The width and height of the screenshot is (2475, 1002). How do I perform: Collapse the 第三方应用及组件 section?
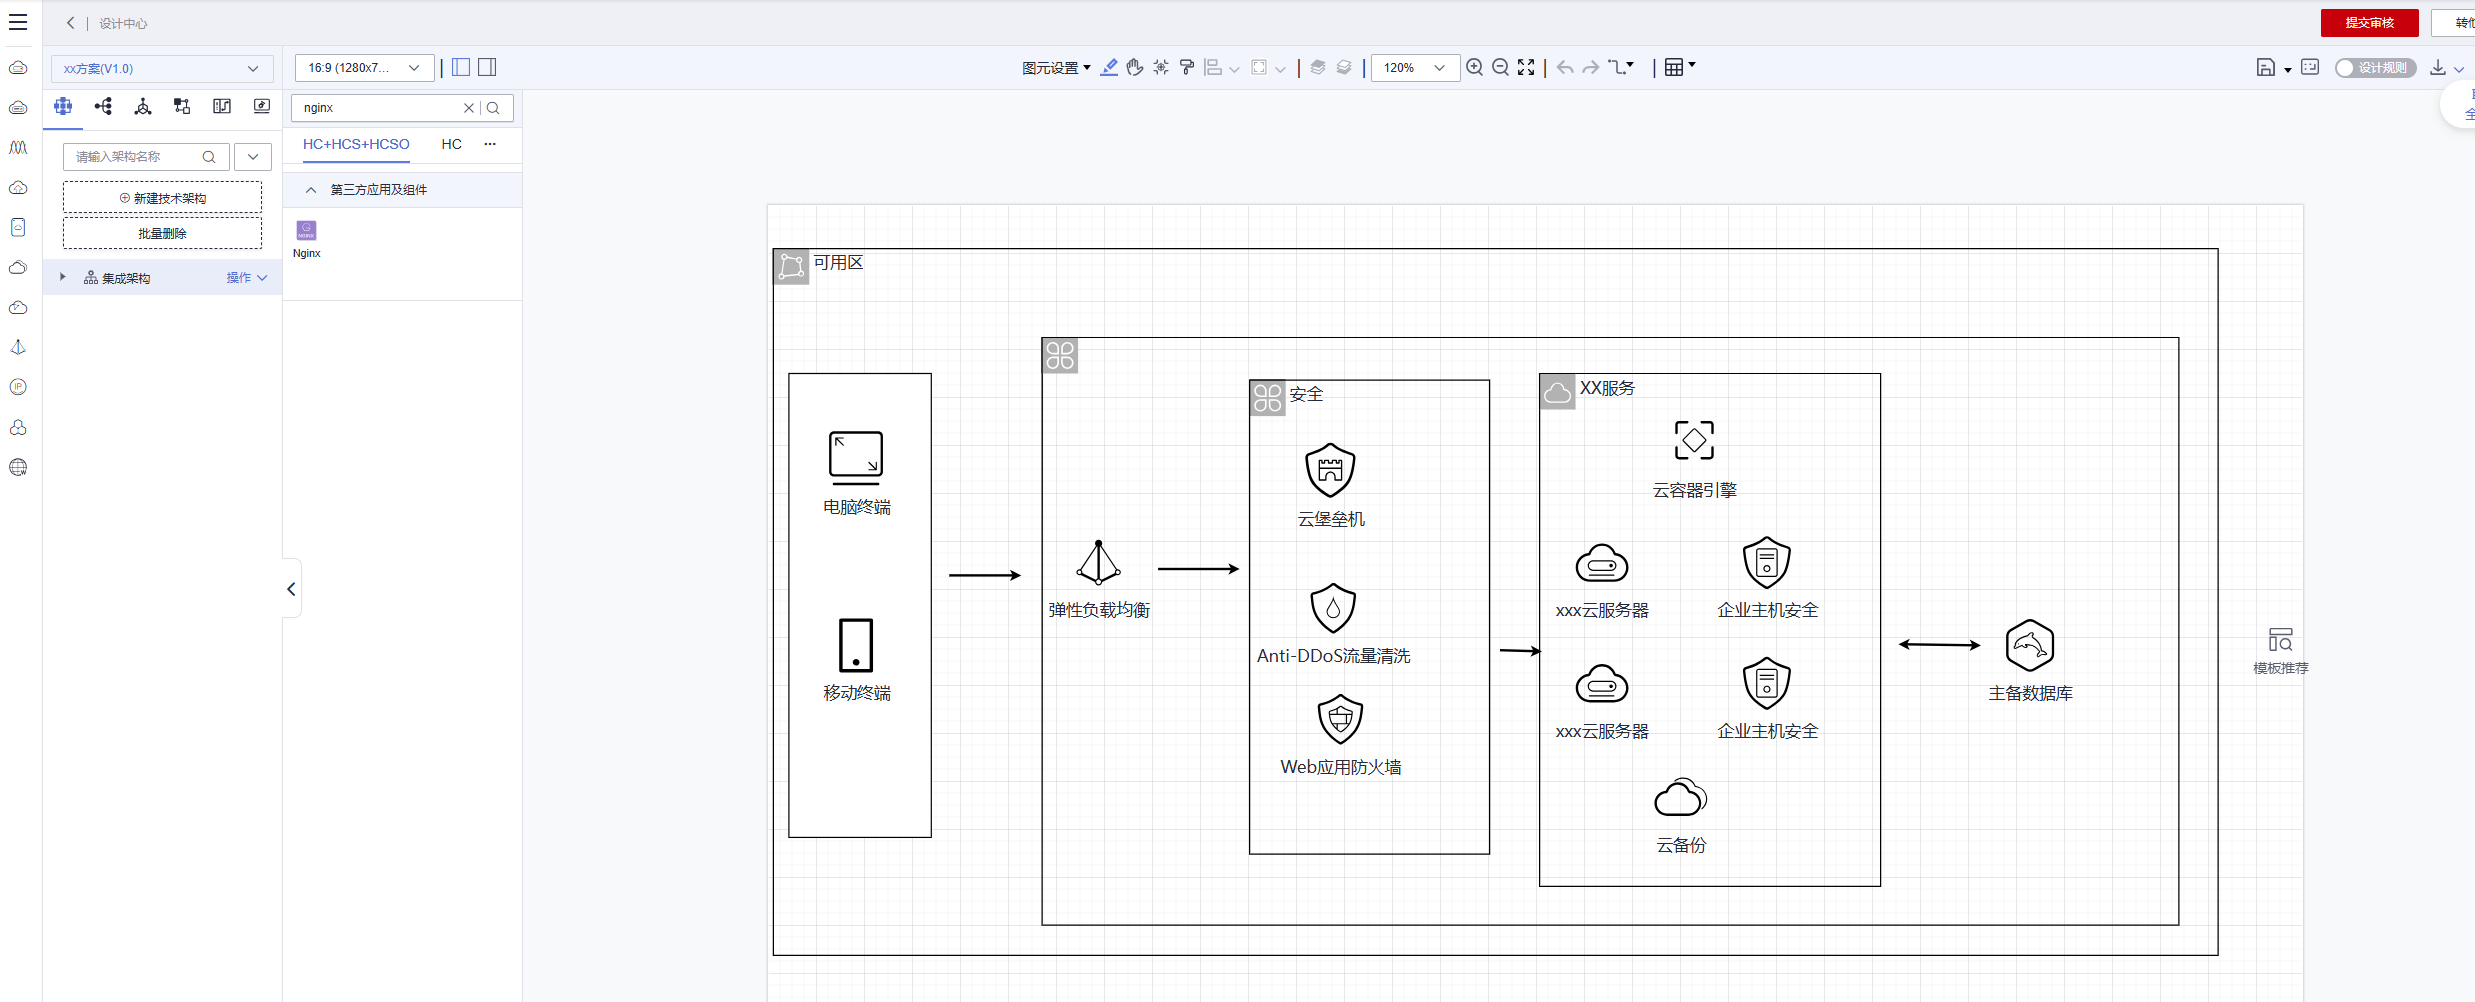(x=311, y=190)
